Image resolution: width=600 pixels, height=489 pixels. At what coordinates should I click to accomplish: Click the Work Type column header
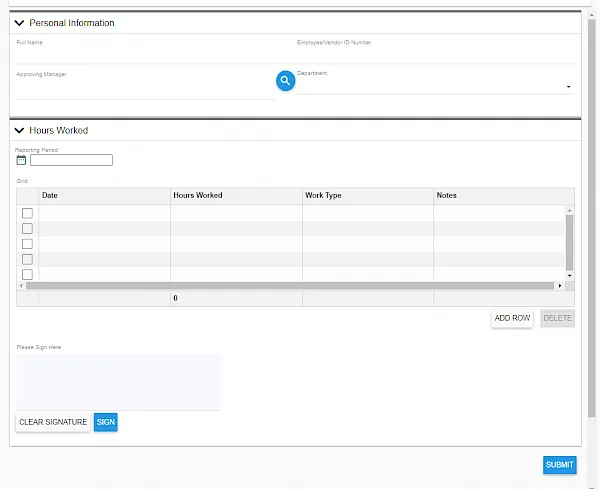coord(368,196)
